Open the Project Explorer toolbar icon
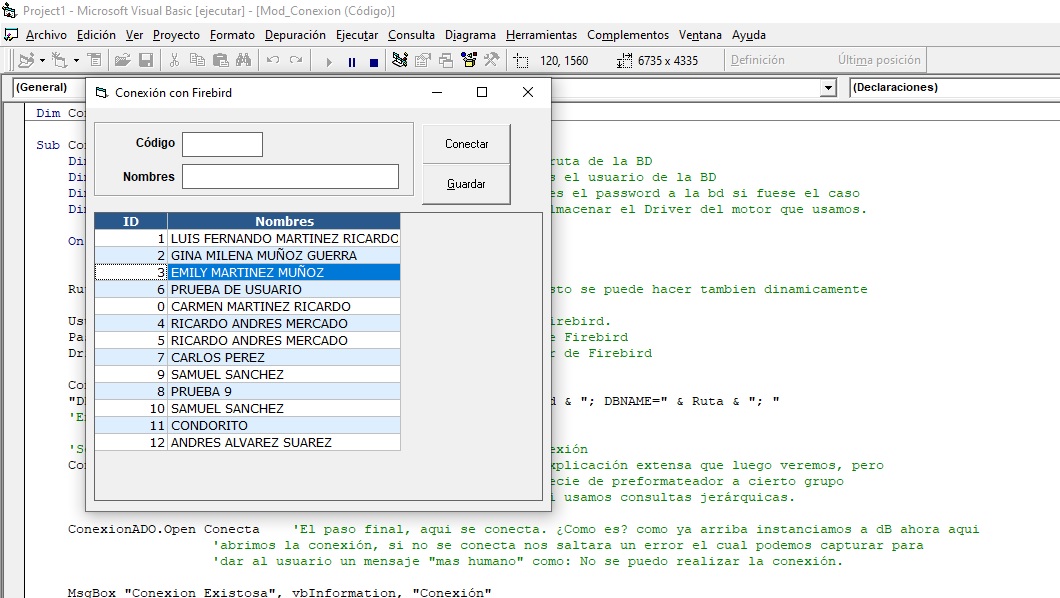The height and width of the screenshot is (598, 1060). pos(400,61)
